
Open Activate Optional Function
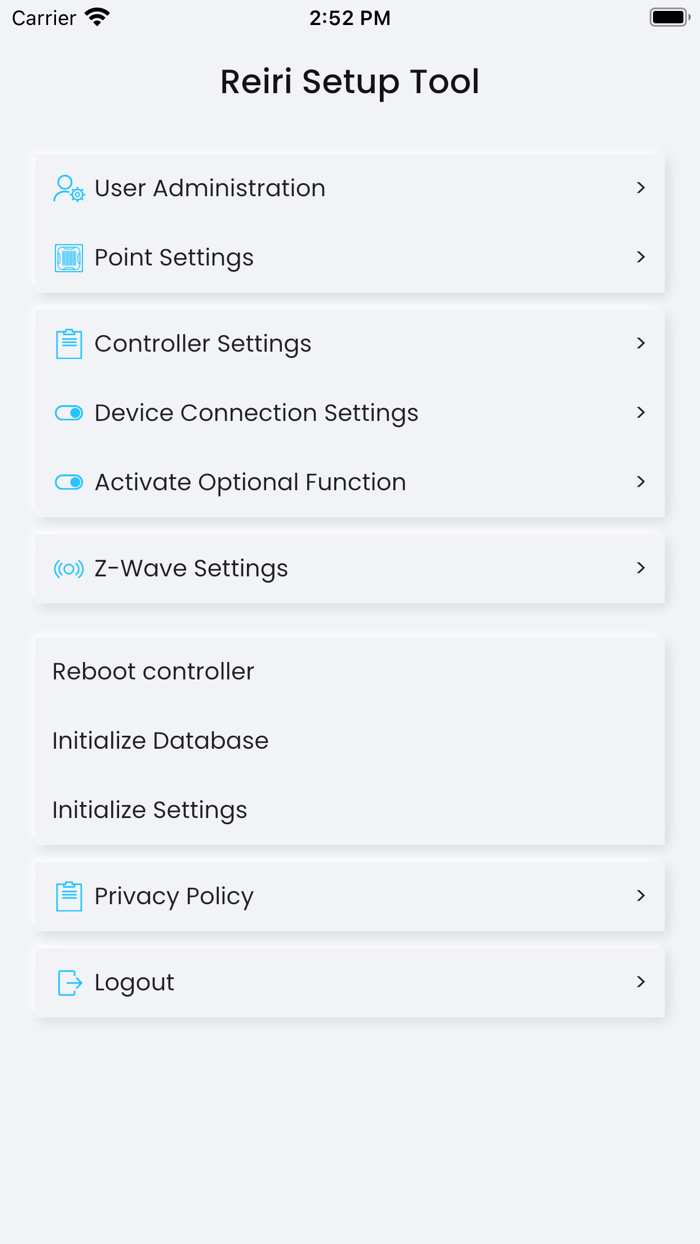(350, 482)
